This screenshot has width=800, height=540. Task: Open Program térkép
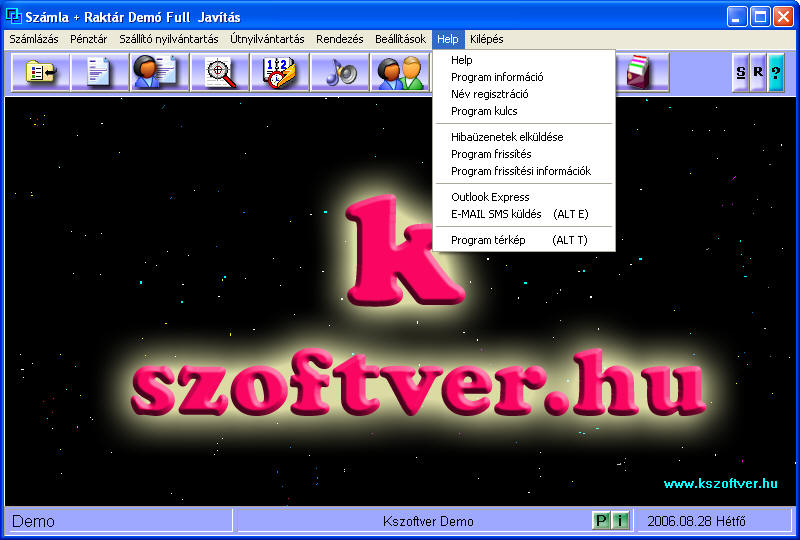click(523, 240)
